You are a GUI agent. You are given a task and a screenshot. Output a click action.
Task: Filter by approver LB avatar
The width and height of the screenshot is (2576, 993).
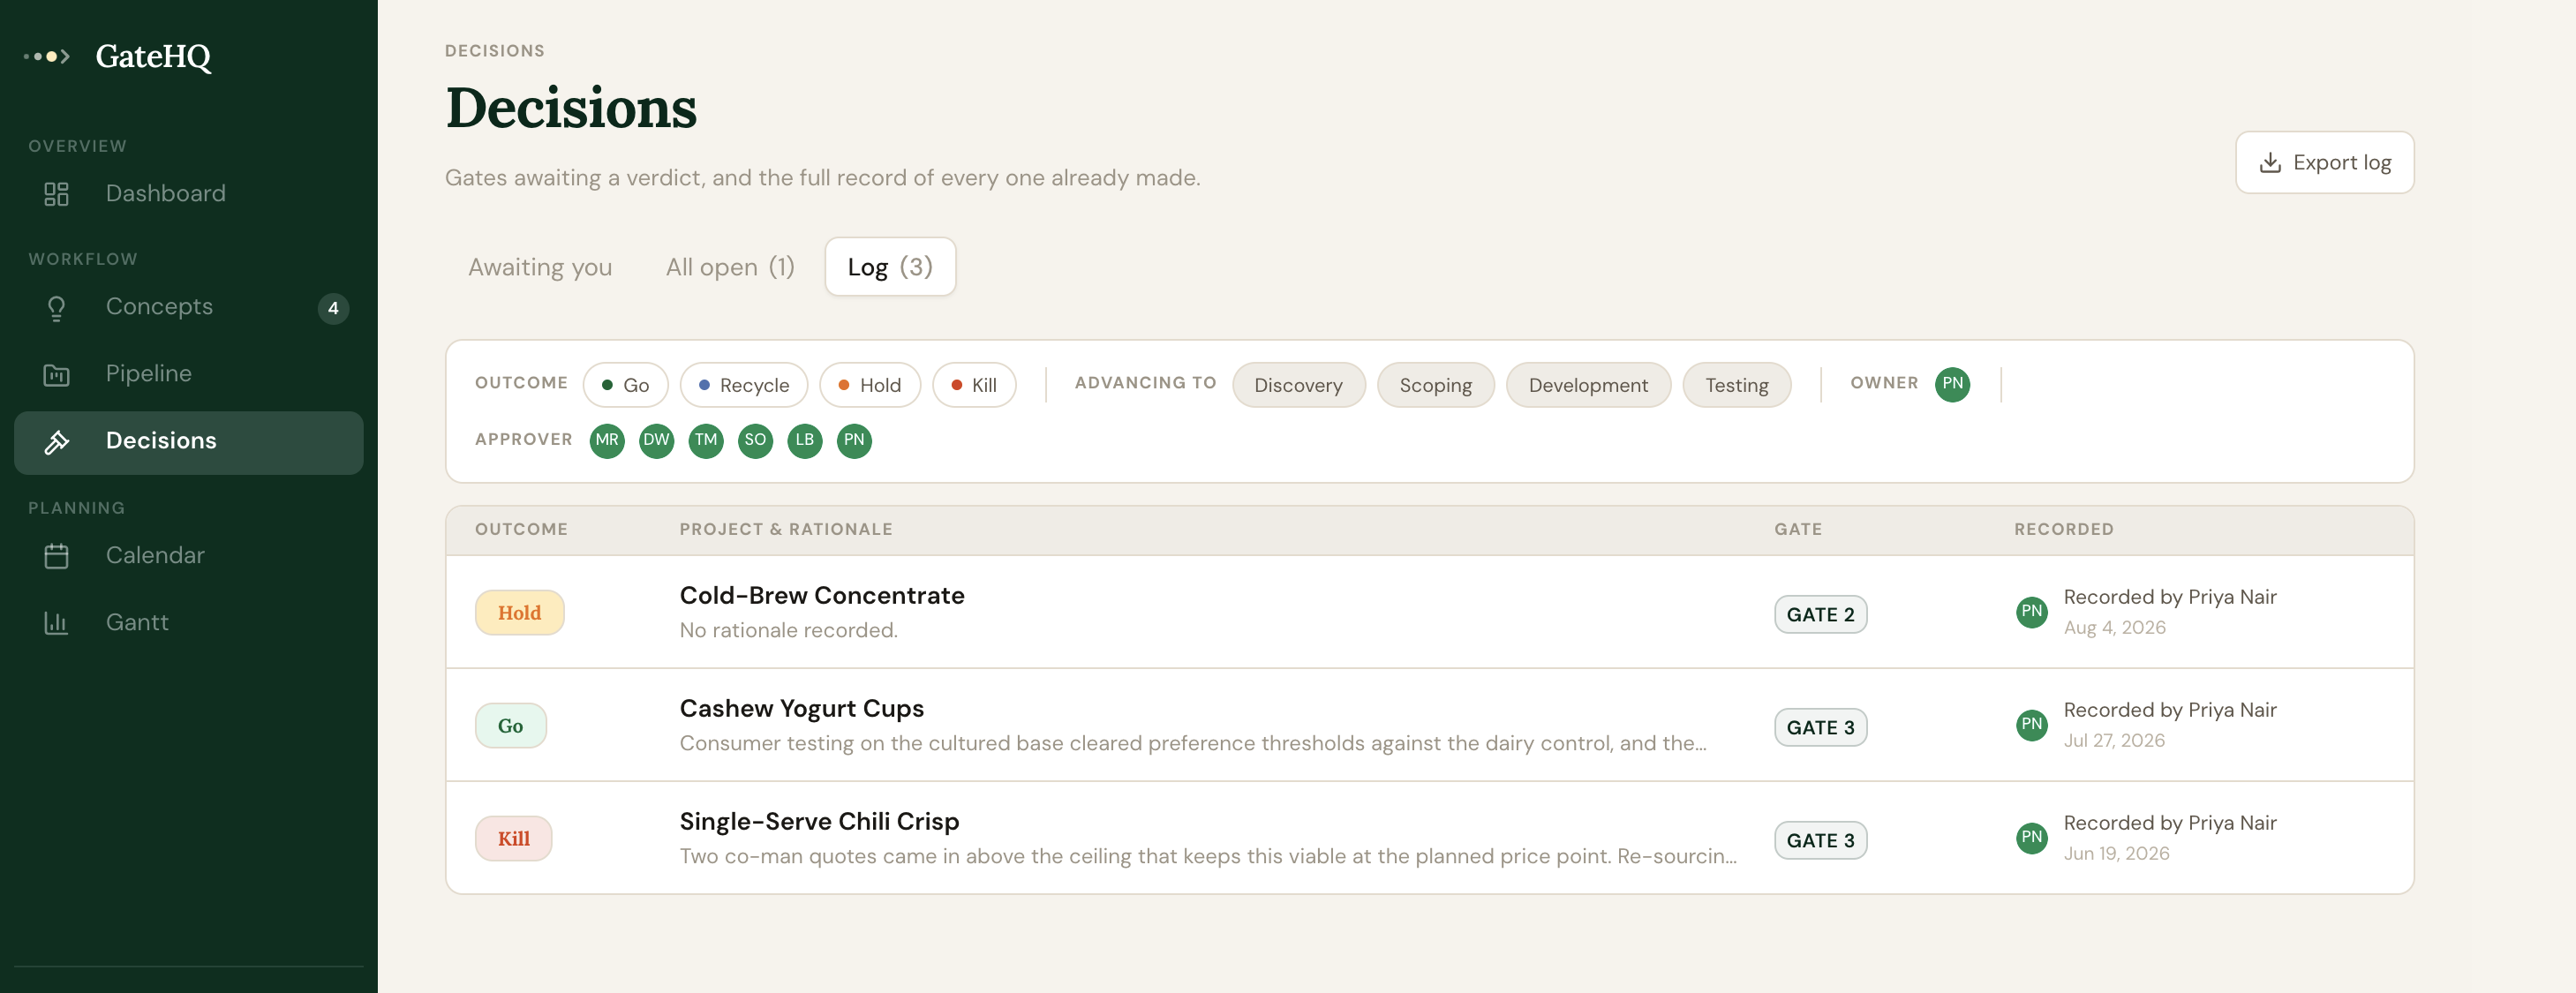(x=805, y=440)
